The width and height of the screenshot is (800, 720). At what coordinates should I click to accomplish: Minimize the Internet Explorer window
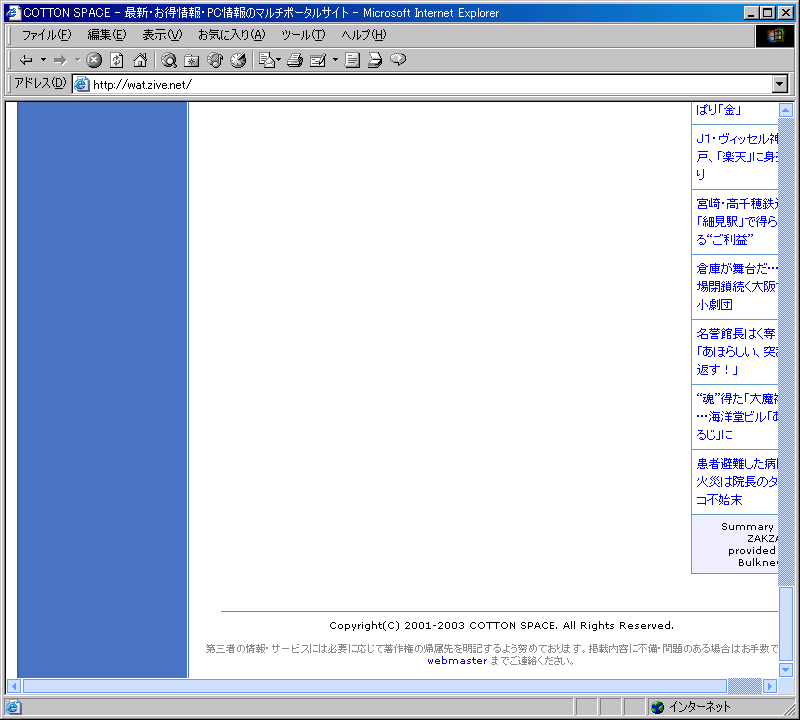(x=751, y=13)
